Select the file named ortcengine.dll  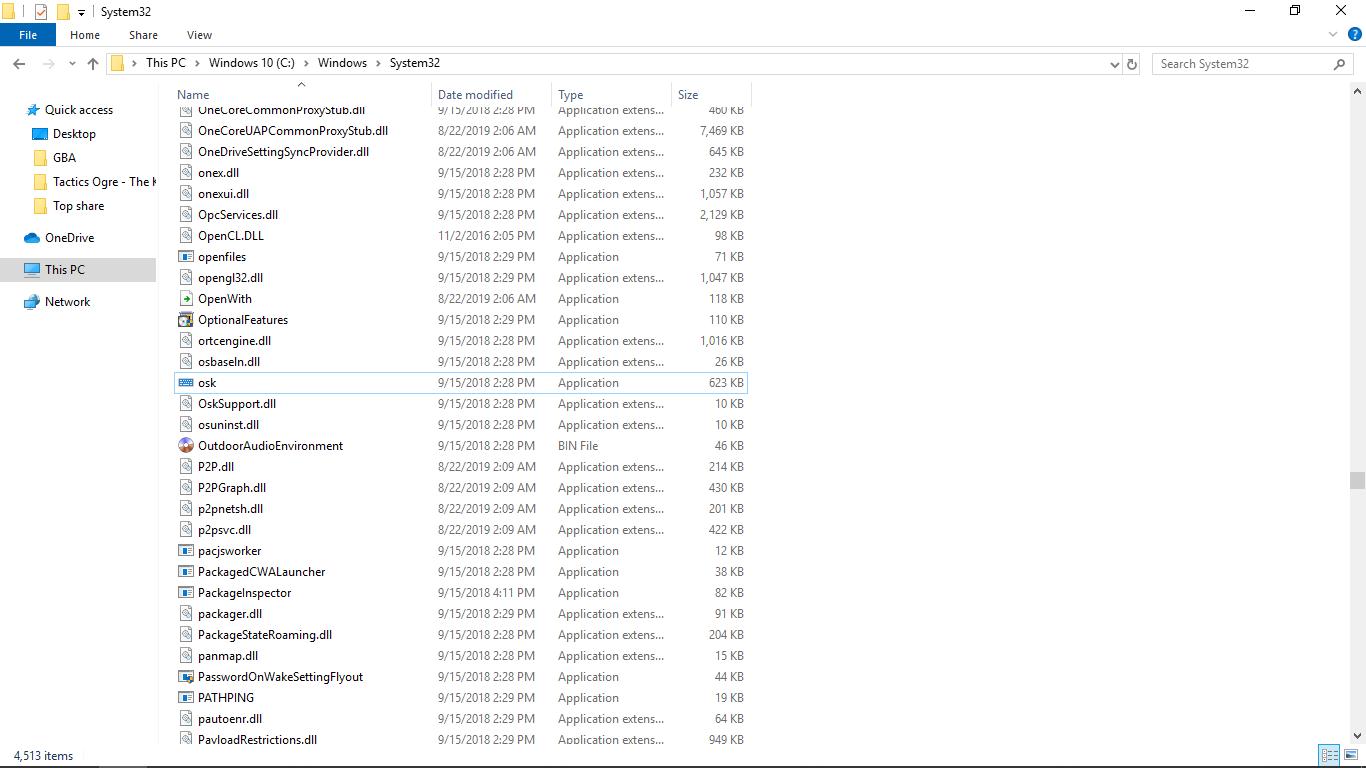pos(234,341)
